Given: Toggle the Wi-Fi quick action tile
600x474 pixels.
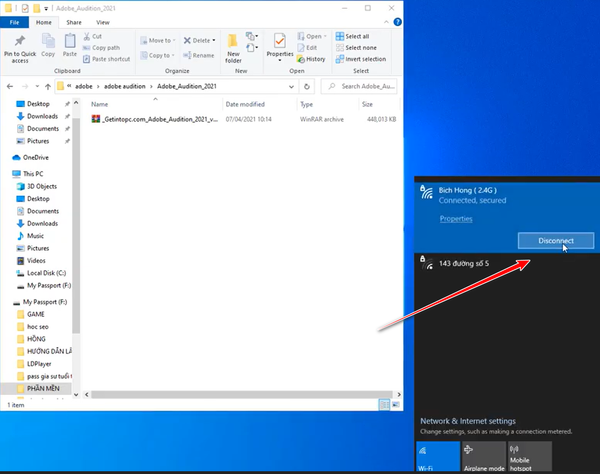Looking at the screenshot, I should click(x=438, y=456).
